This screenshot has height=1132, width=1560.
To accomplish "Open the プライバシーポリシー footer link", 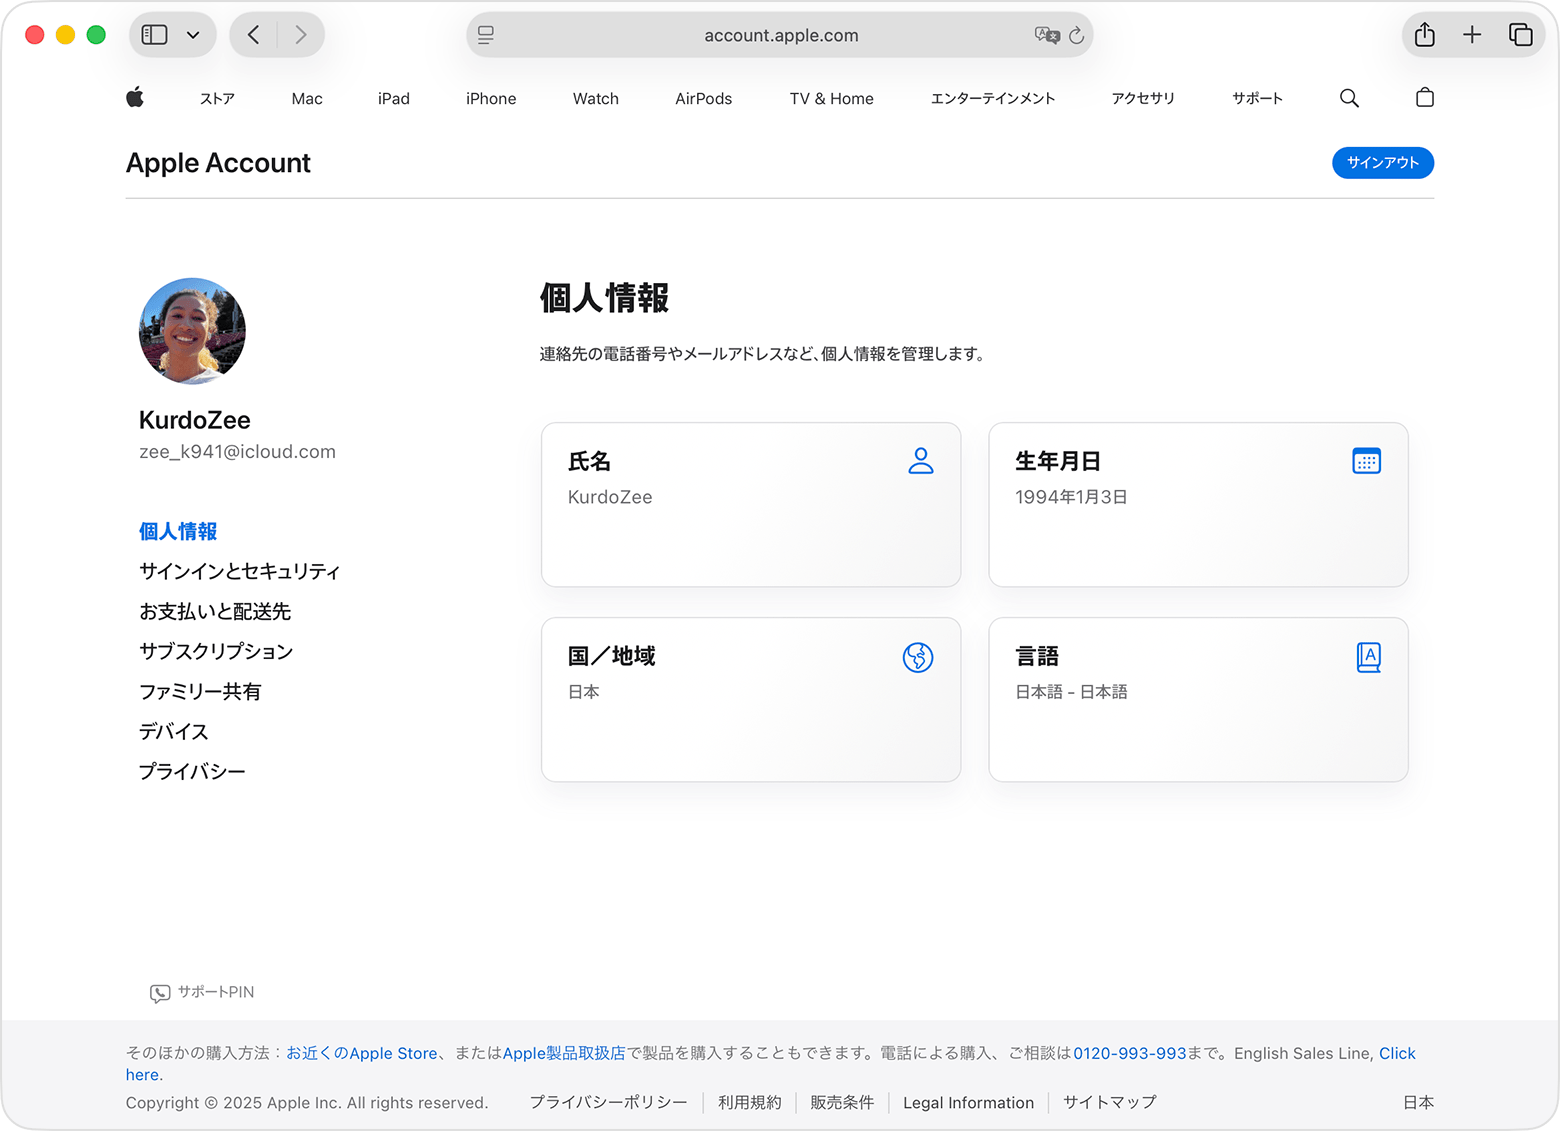I will [x=608, y=1102].
